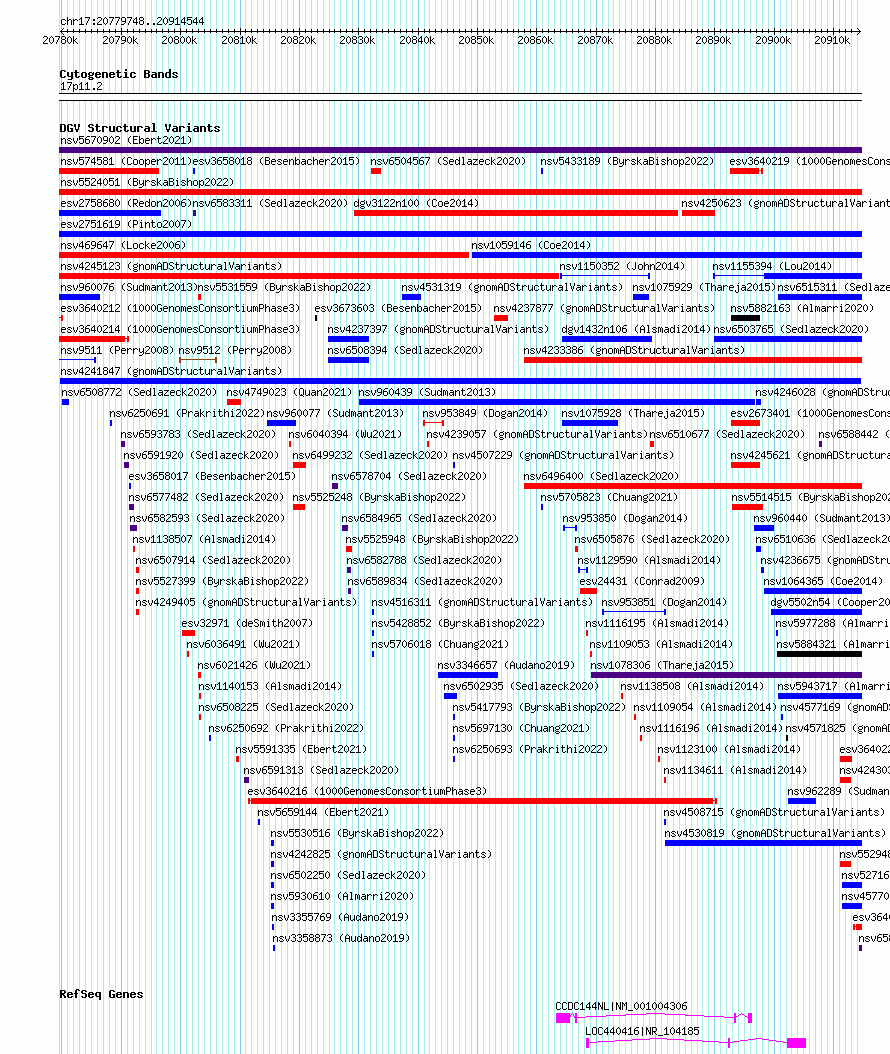Open the CCDC144NL|NM_001004306 gene label
The height and width of the screenshot is (1054, 890).
[621, 1006]
